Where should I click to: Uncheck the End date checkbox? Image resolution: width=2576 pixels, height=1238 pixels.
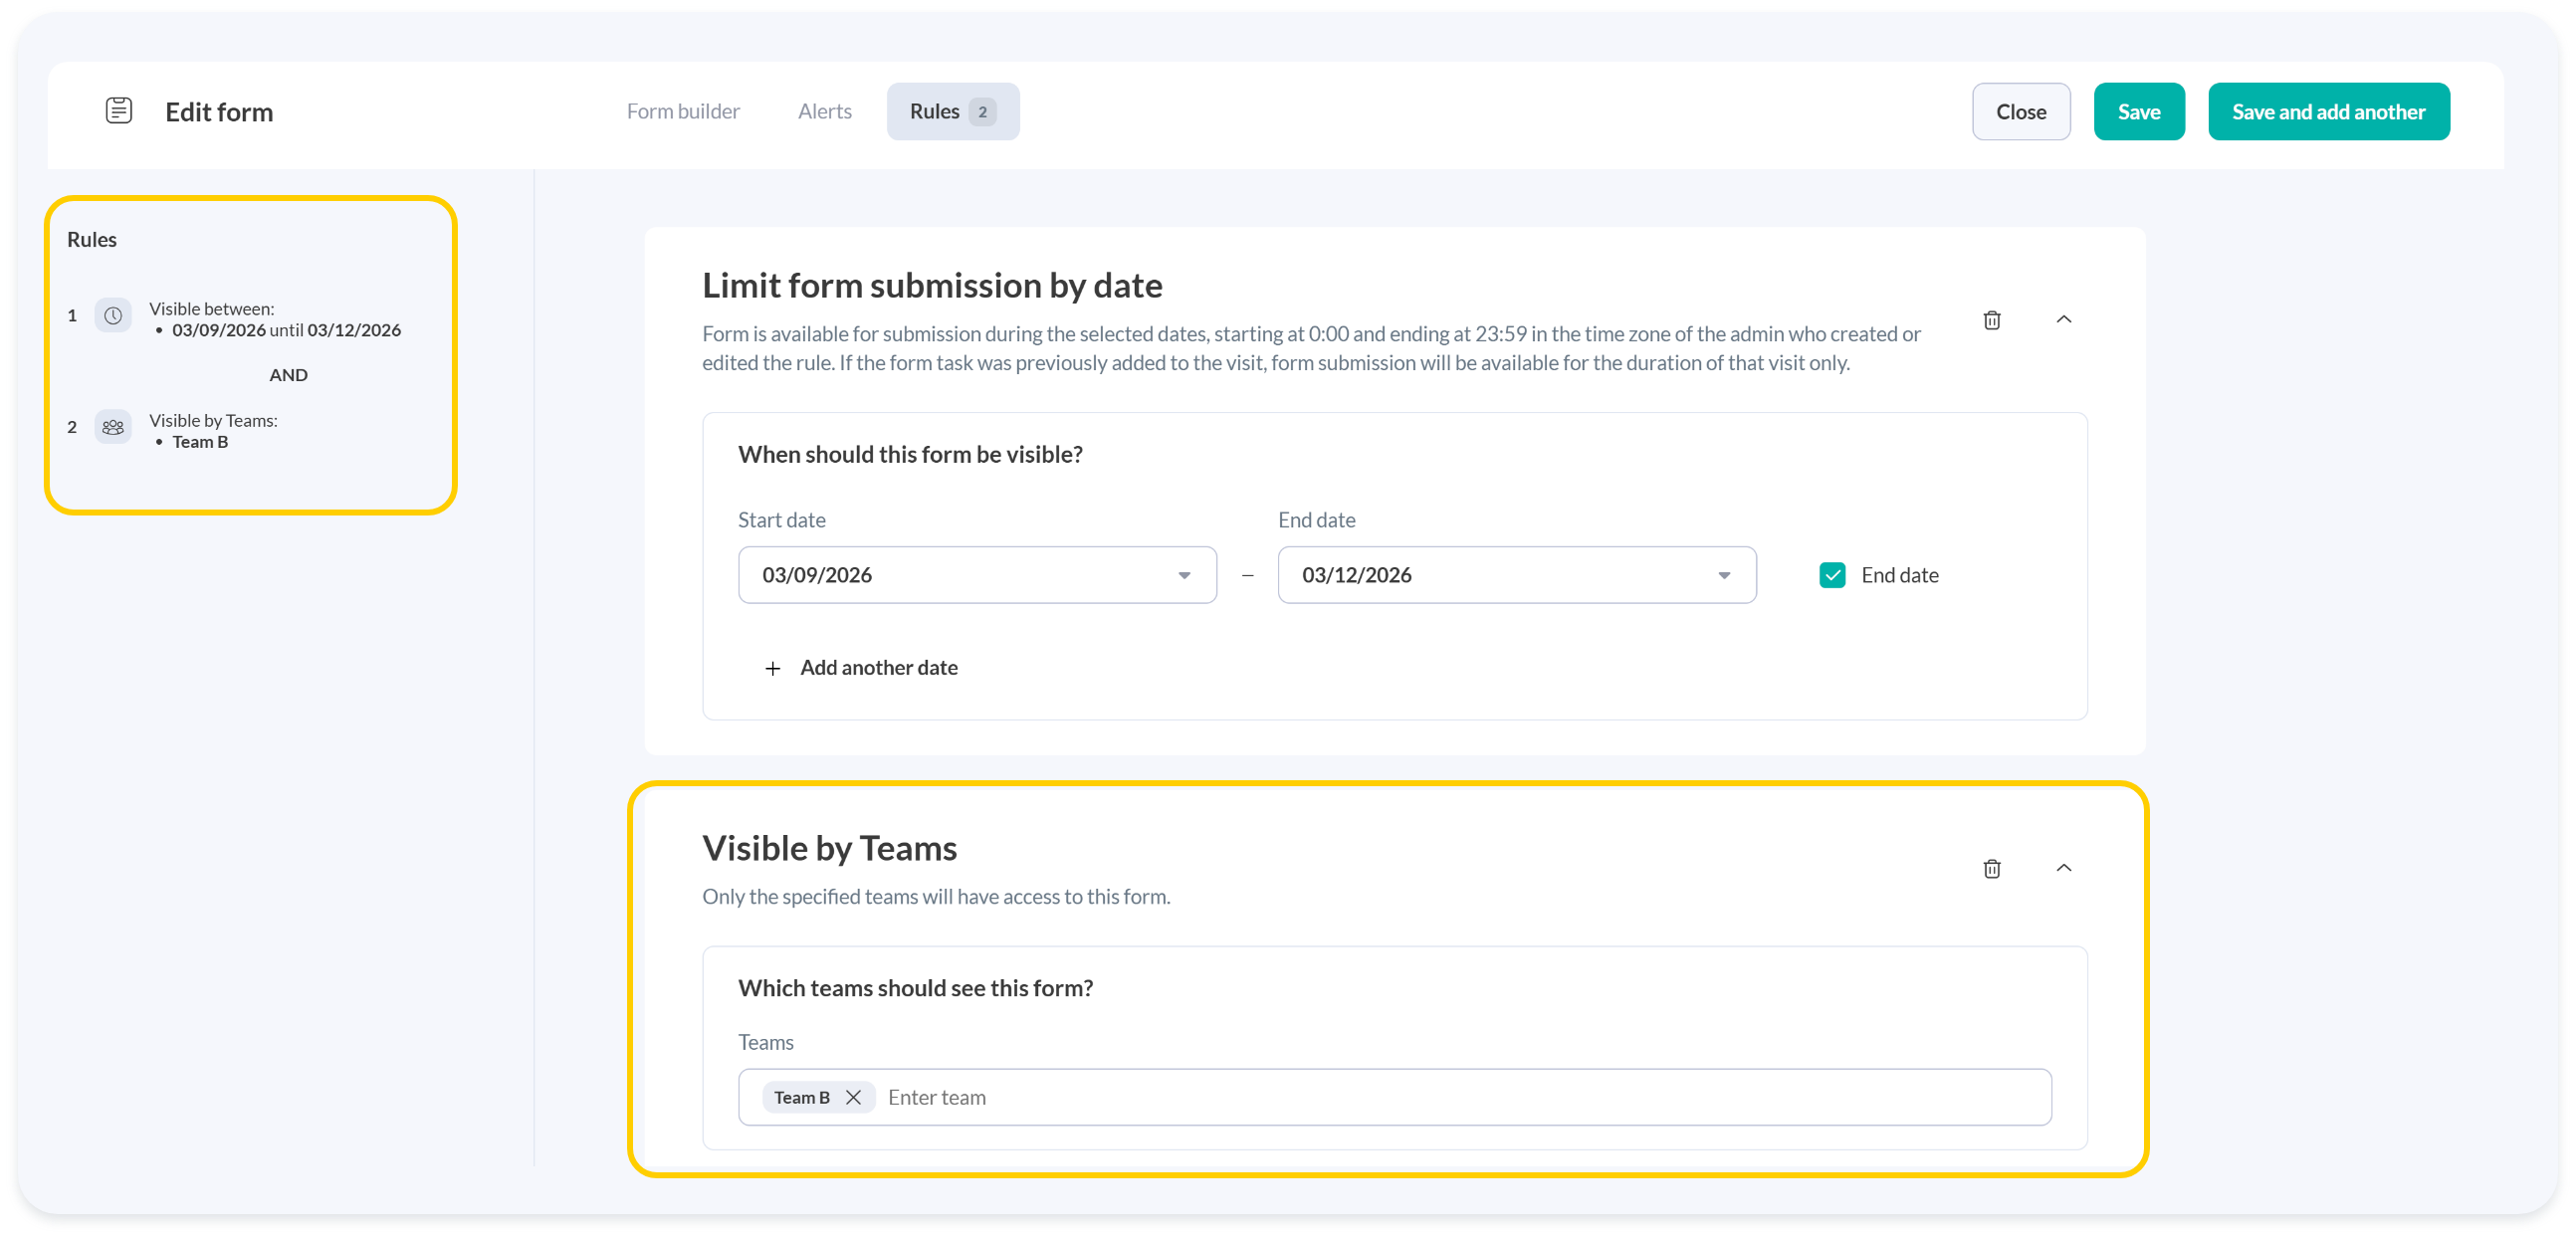click(x=1832, y=575)
